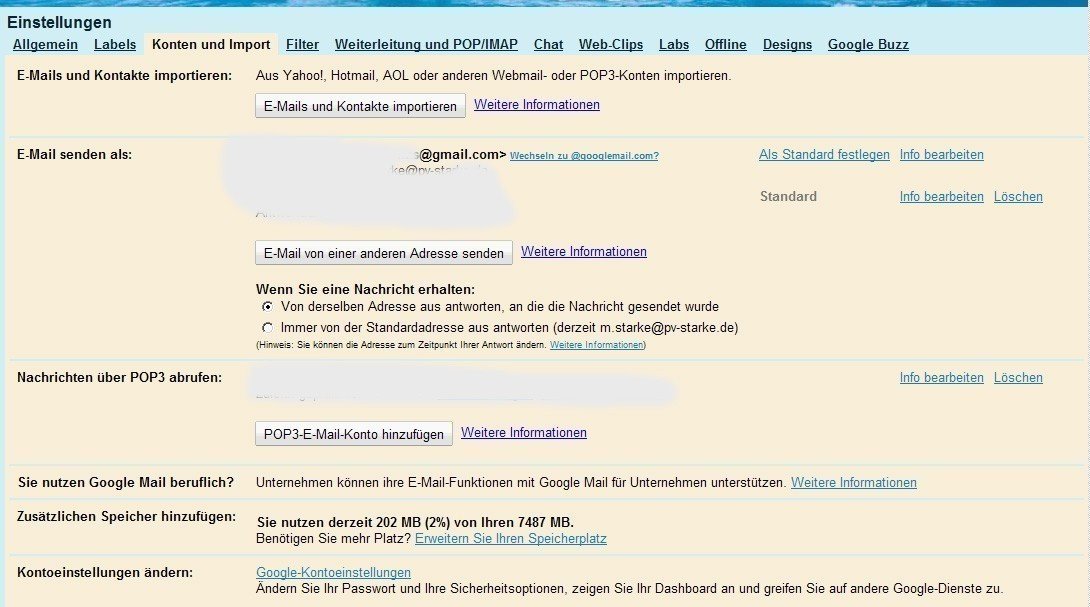Click E-Mails und Kontakte importieren button
1090x607 pixels.
(x=360, y=106)
